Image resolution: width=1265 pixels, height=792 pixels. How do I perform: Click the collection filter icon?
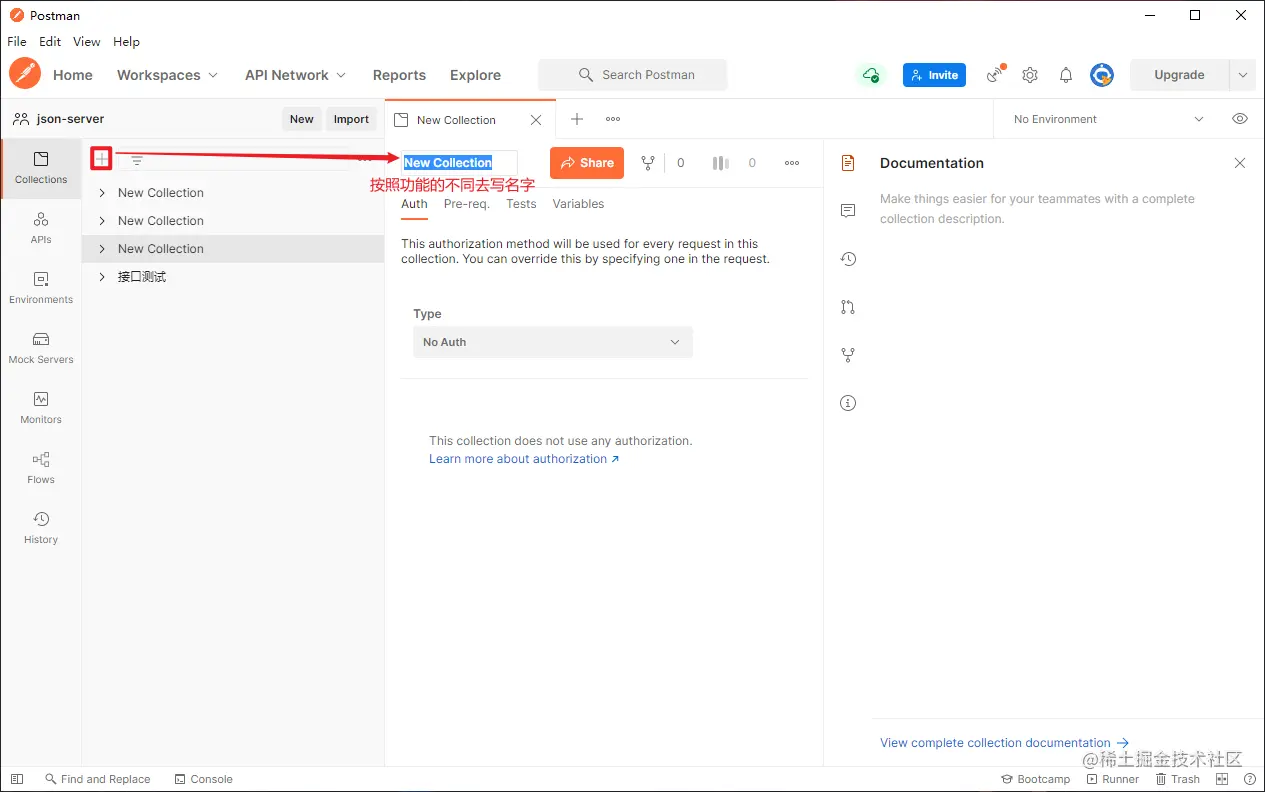coord(137,160)
